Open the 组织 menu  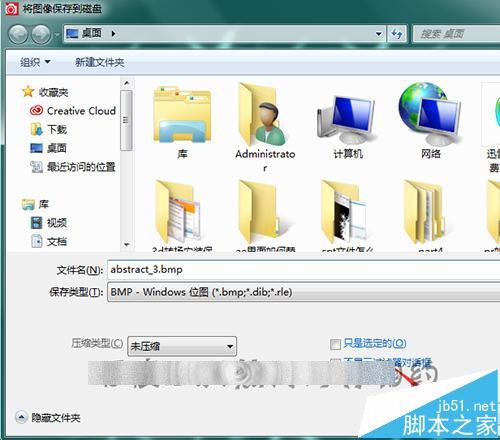pos(35,62)
